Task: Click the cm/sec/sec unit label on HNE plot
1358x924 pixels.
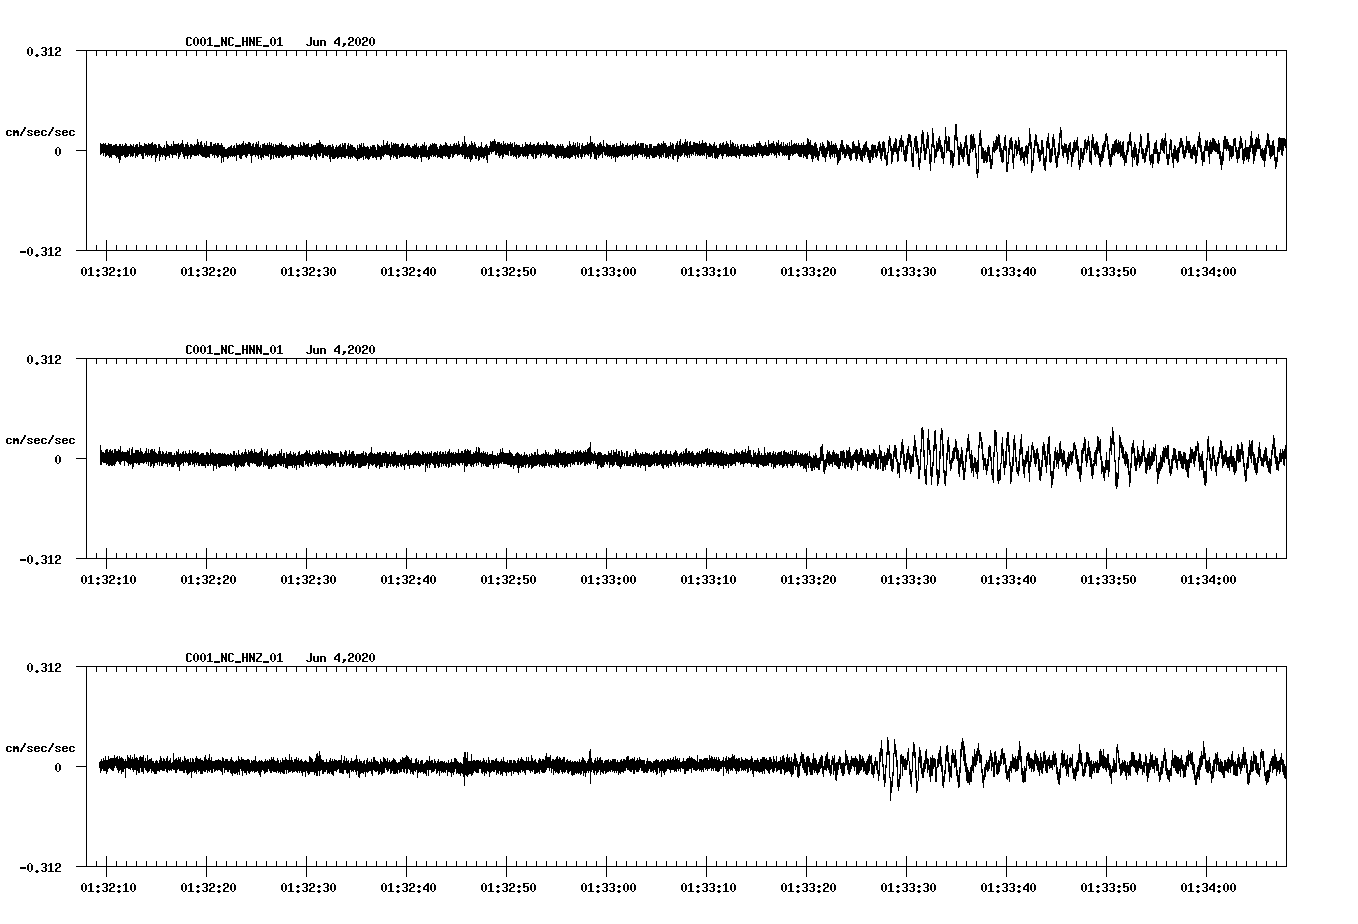Action: tap(41, 132)
